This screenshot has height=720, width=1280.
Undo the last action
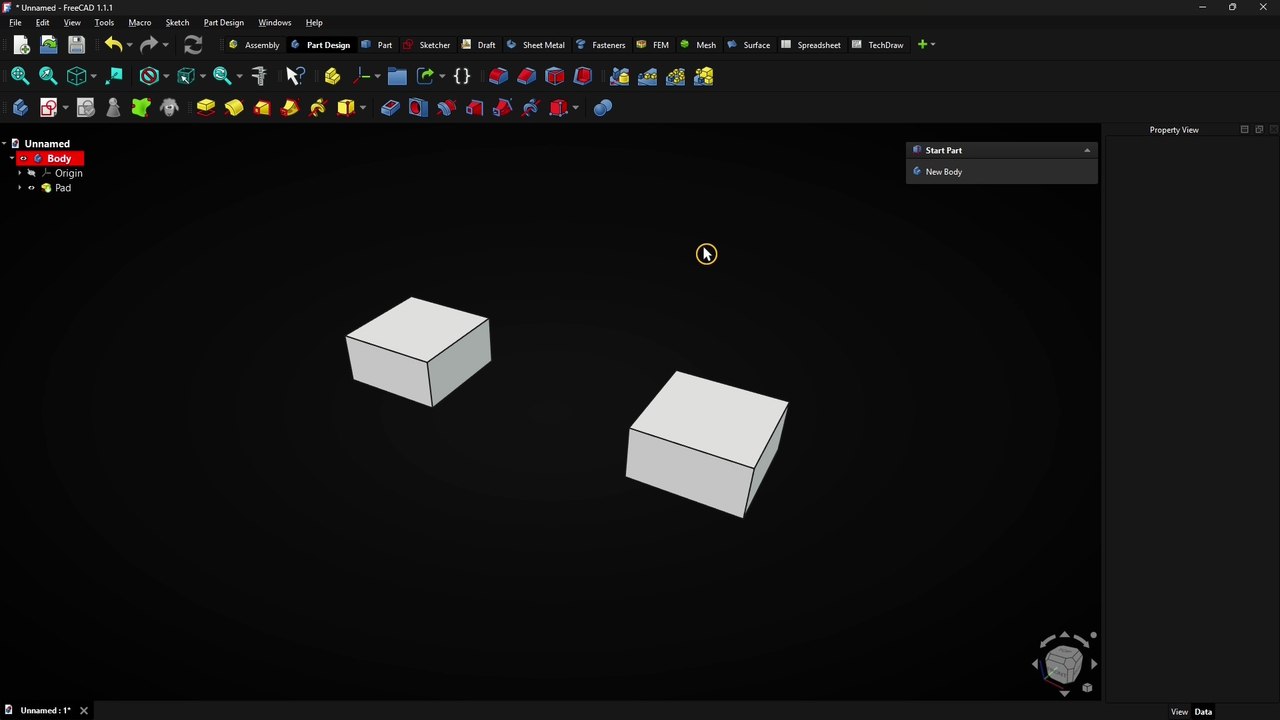pos(113,45)
